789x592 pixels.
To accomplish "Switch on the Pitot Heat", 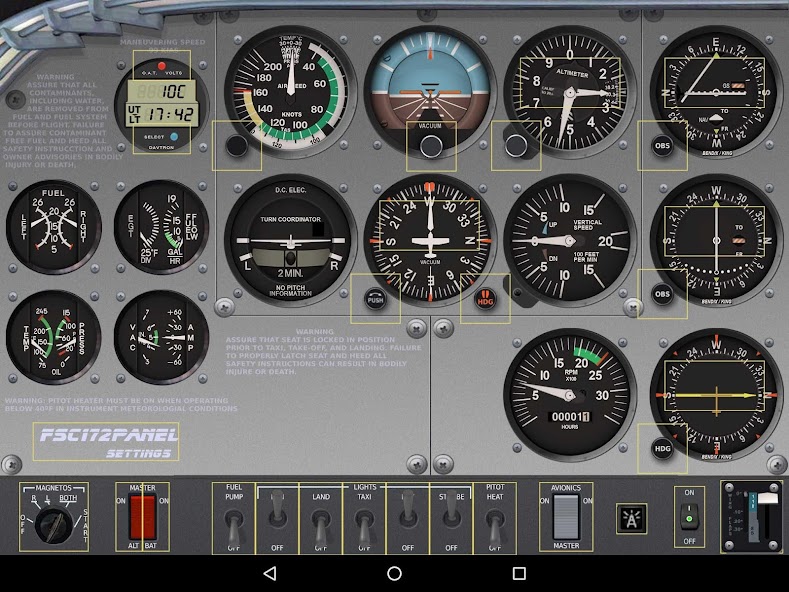I will point(494,521).
